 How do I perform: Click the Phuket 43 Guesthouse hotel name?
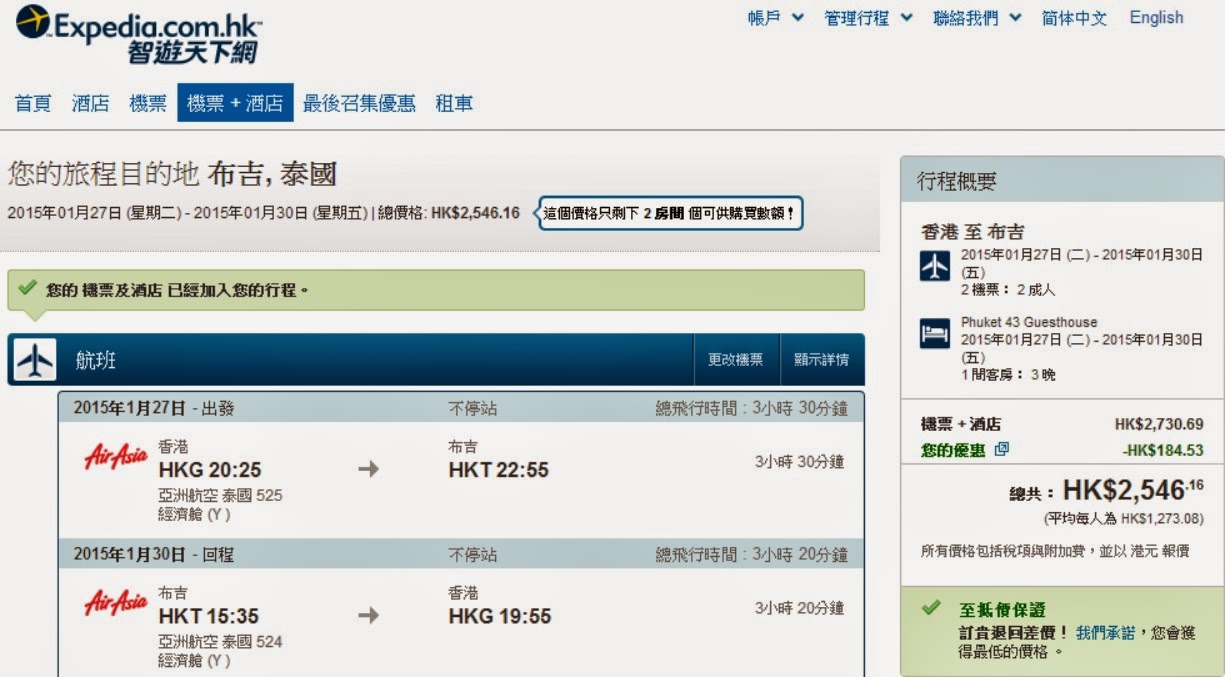(x=1029, y=322)
